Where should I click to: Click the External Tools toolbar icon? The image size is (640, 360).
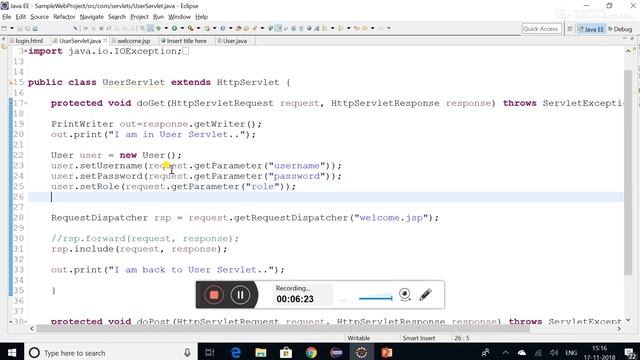pos(190,28)
